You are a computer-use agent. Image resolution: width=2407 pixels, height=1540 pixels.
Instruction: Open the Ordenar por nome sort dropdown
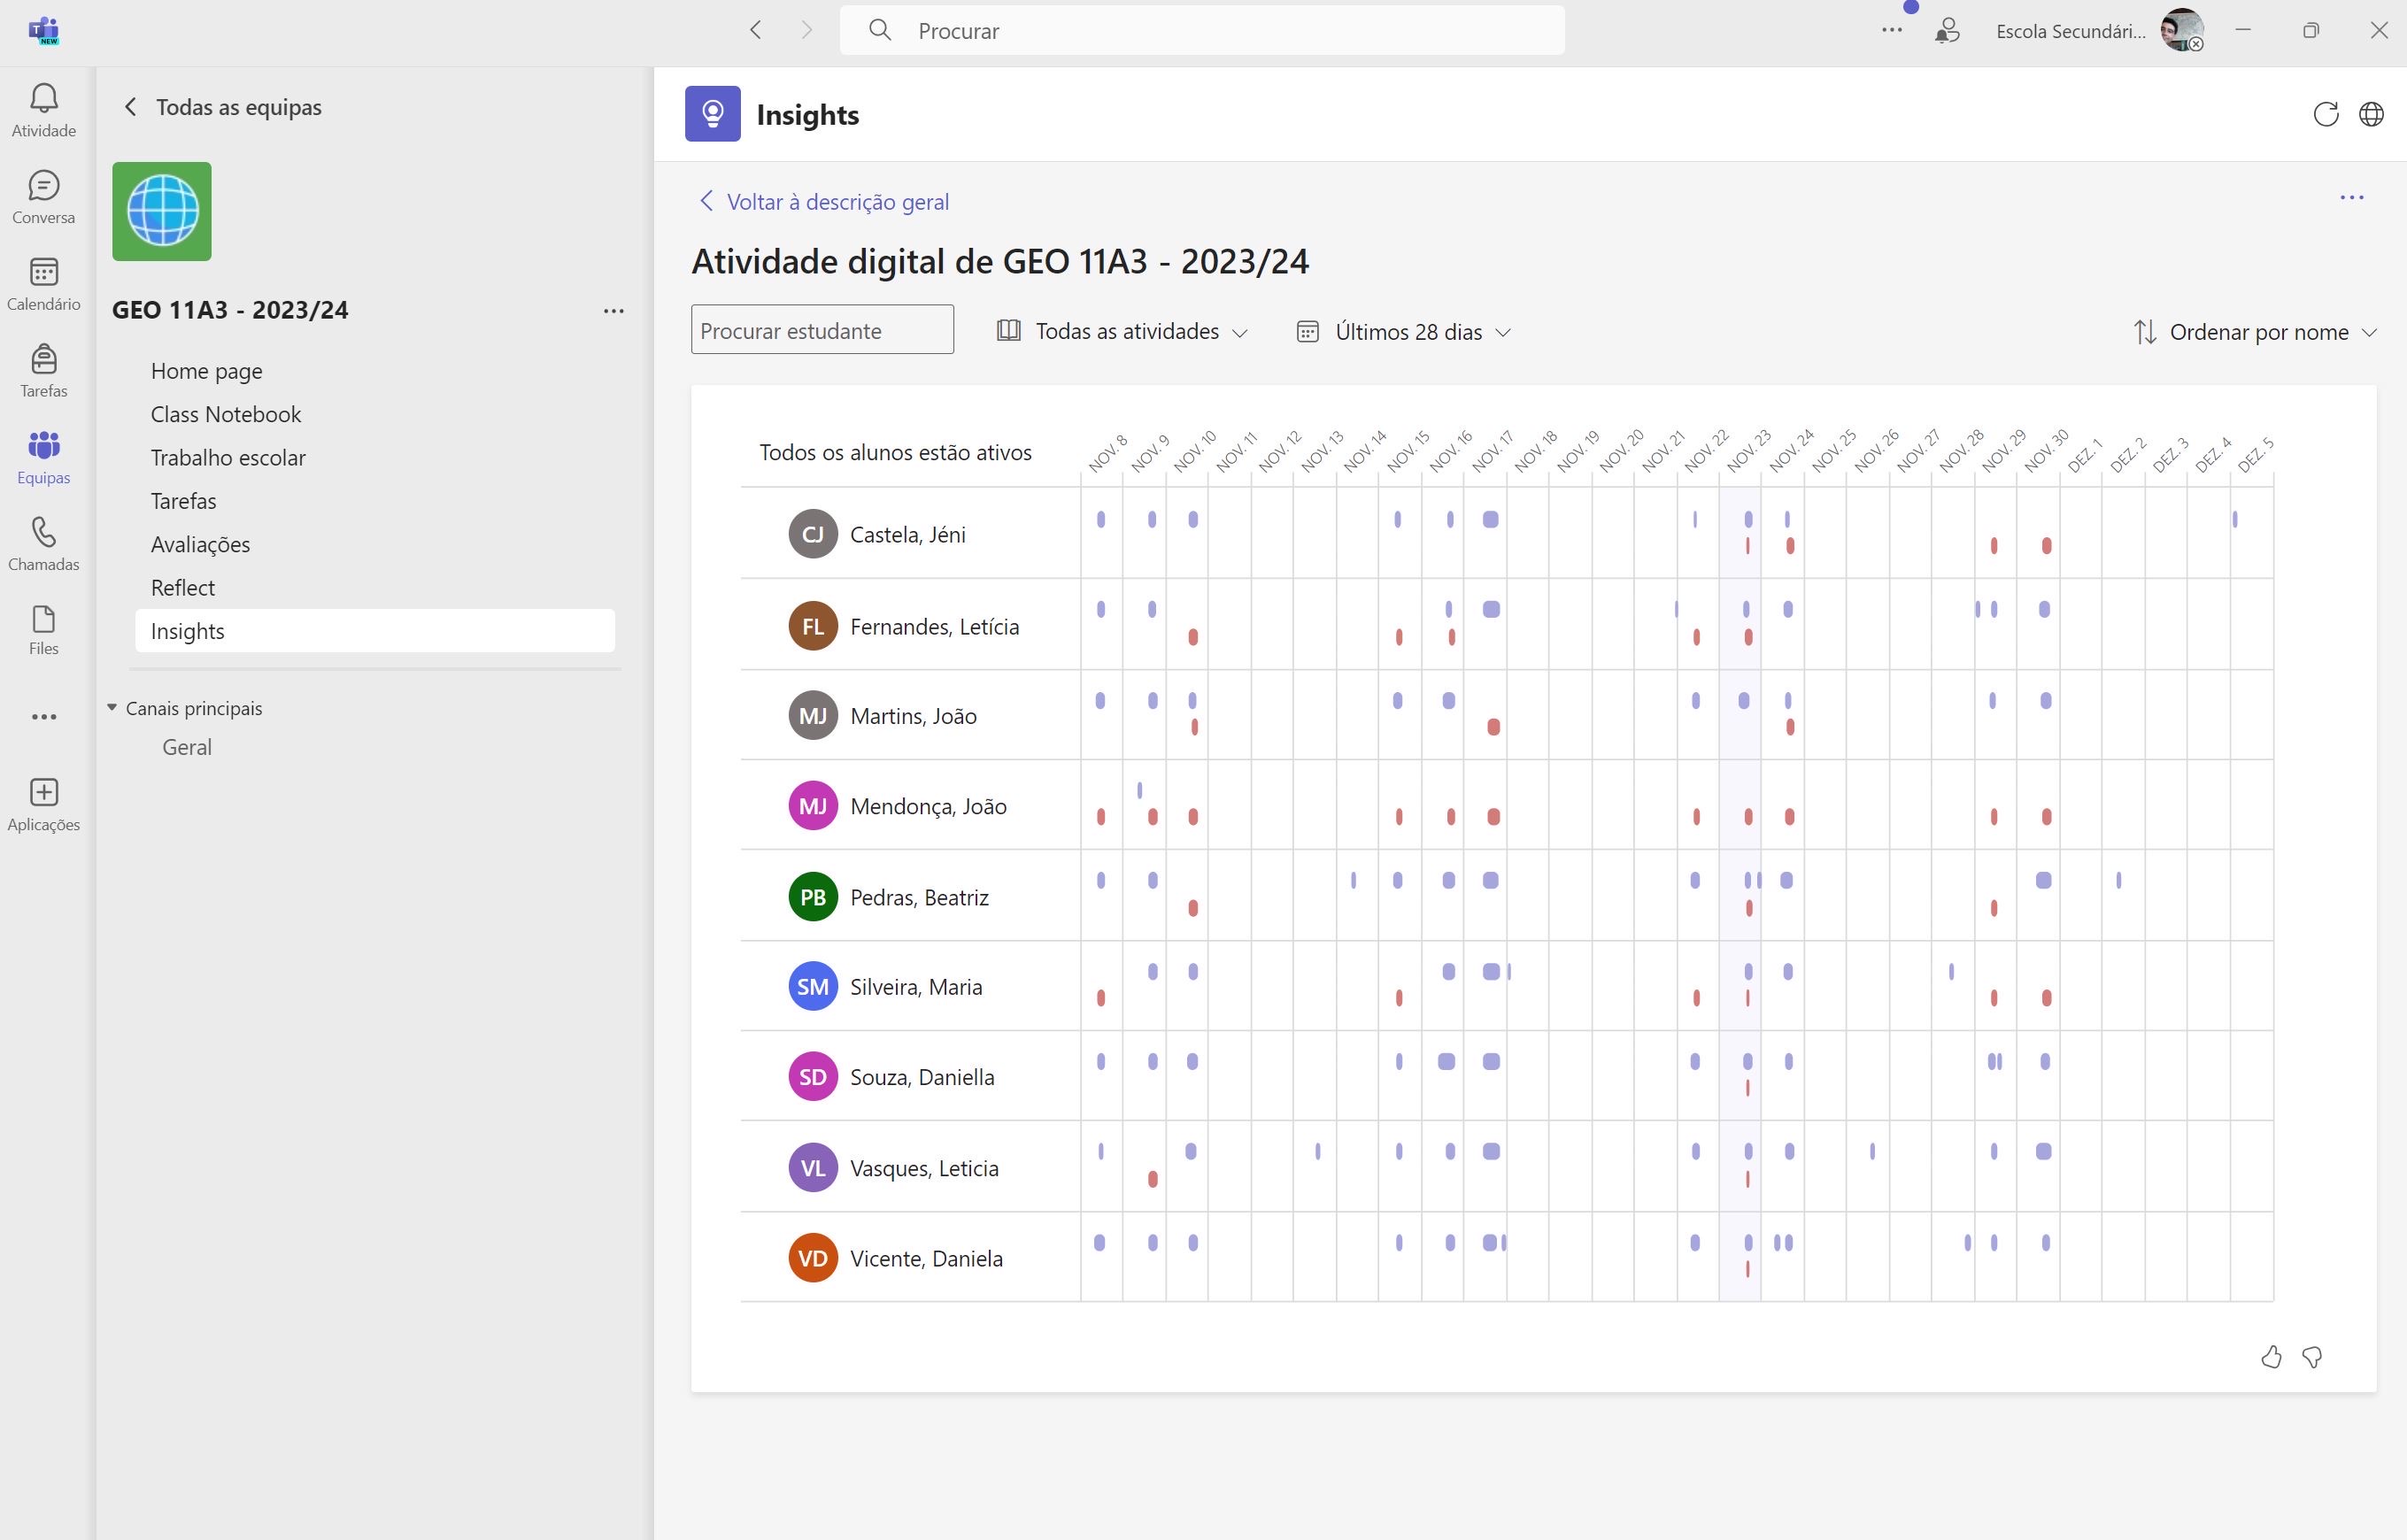[x=2254, y=331]
